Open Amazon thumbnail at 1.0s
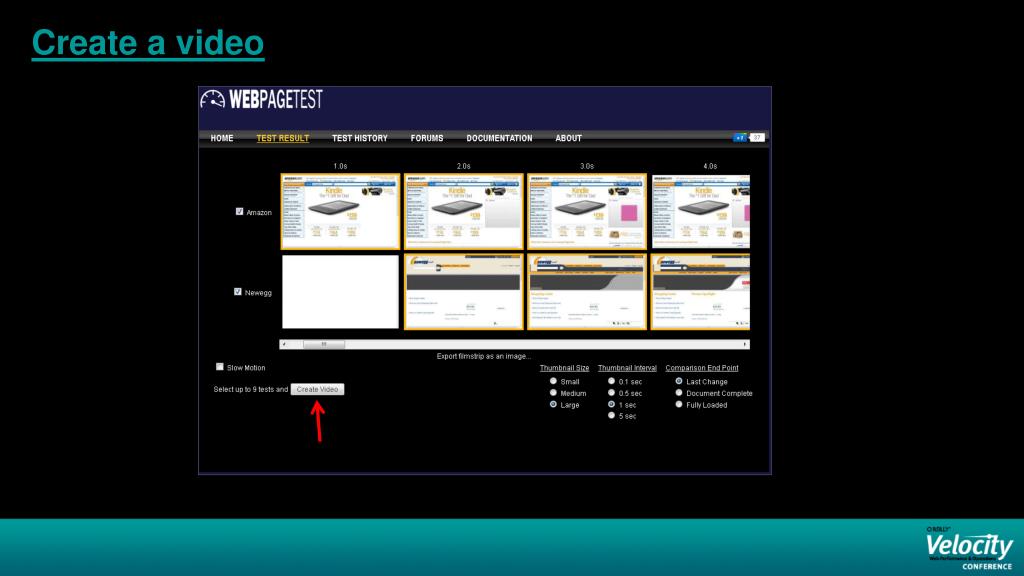This screenshot has width=1024, height=576. [340, 212]
